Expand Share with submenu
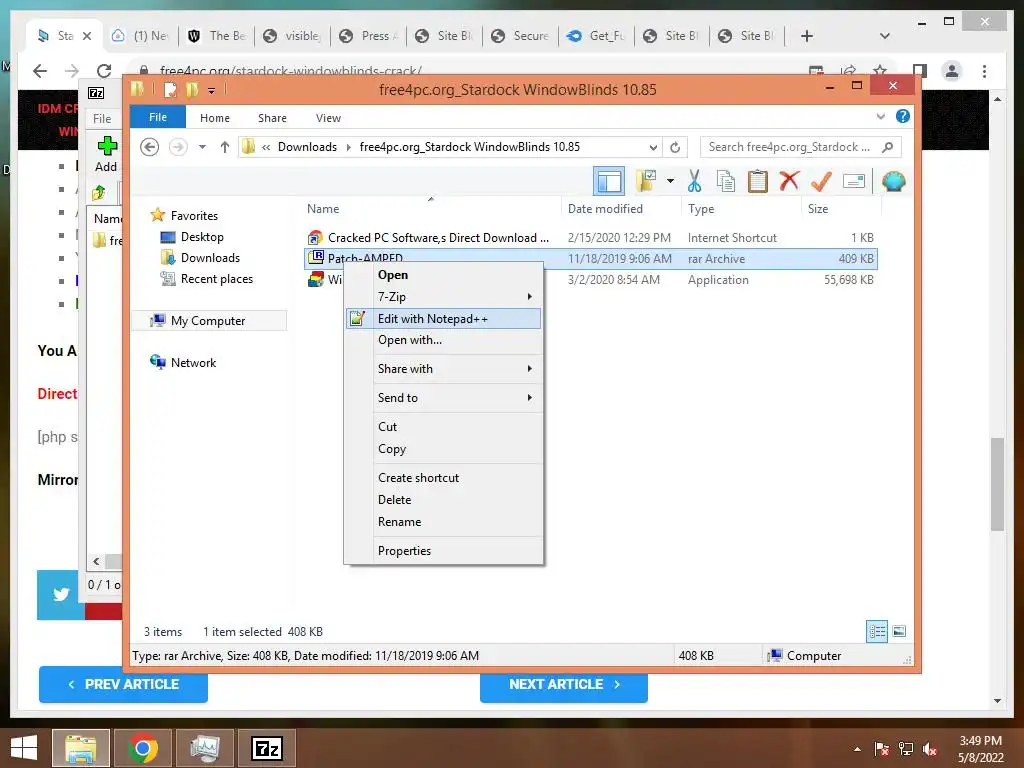The height and width of the screenshot is (768, 1024). [x=444, y=368]
